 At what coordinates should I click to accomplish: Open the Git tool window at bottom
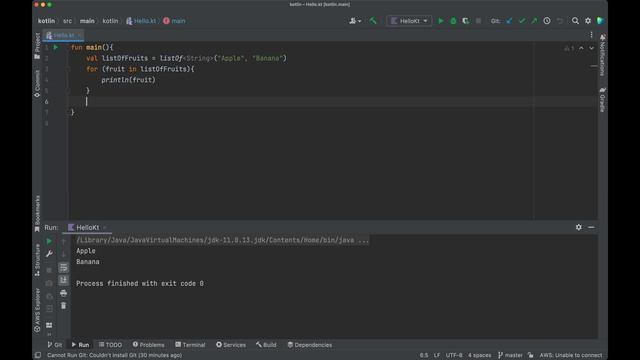[x=55, y=345]
